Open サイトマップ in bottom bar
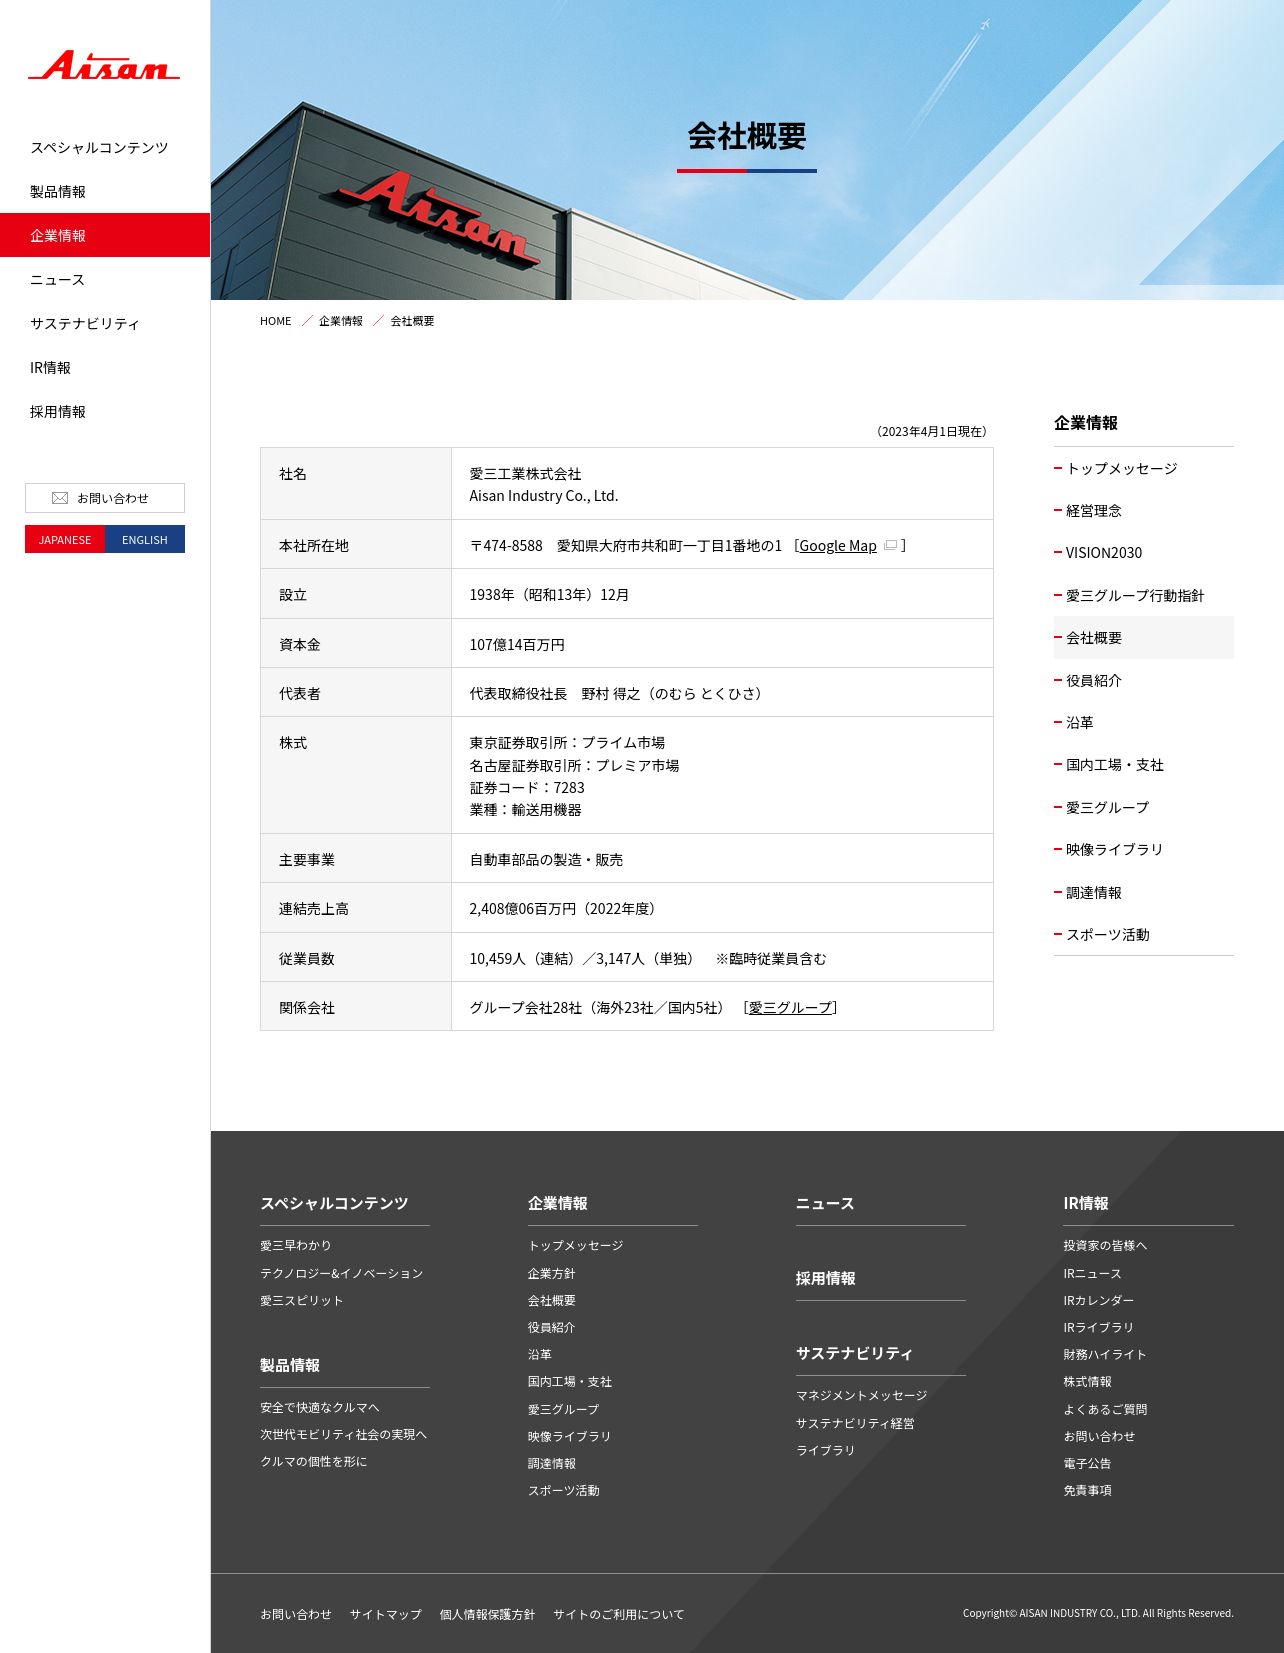This screenshot has width=1284, height=1653. click(x=386, y=1615)
